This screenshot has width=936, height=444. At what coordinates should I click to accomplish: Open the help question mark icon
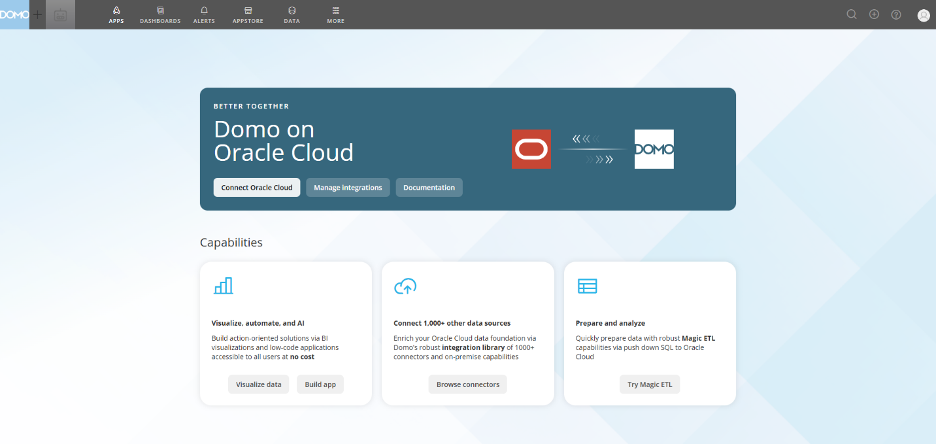pyautogui.click(x=896, y=14)
